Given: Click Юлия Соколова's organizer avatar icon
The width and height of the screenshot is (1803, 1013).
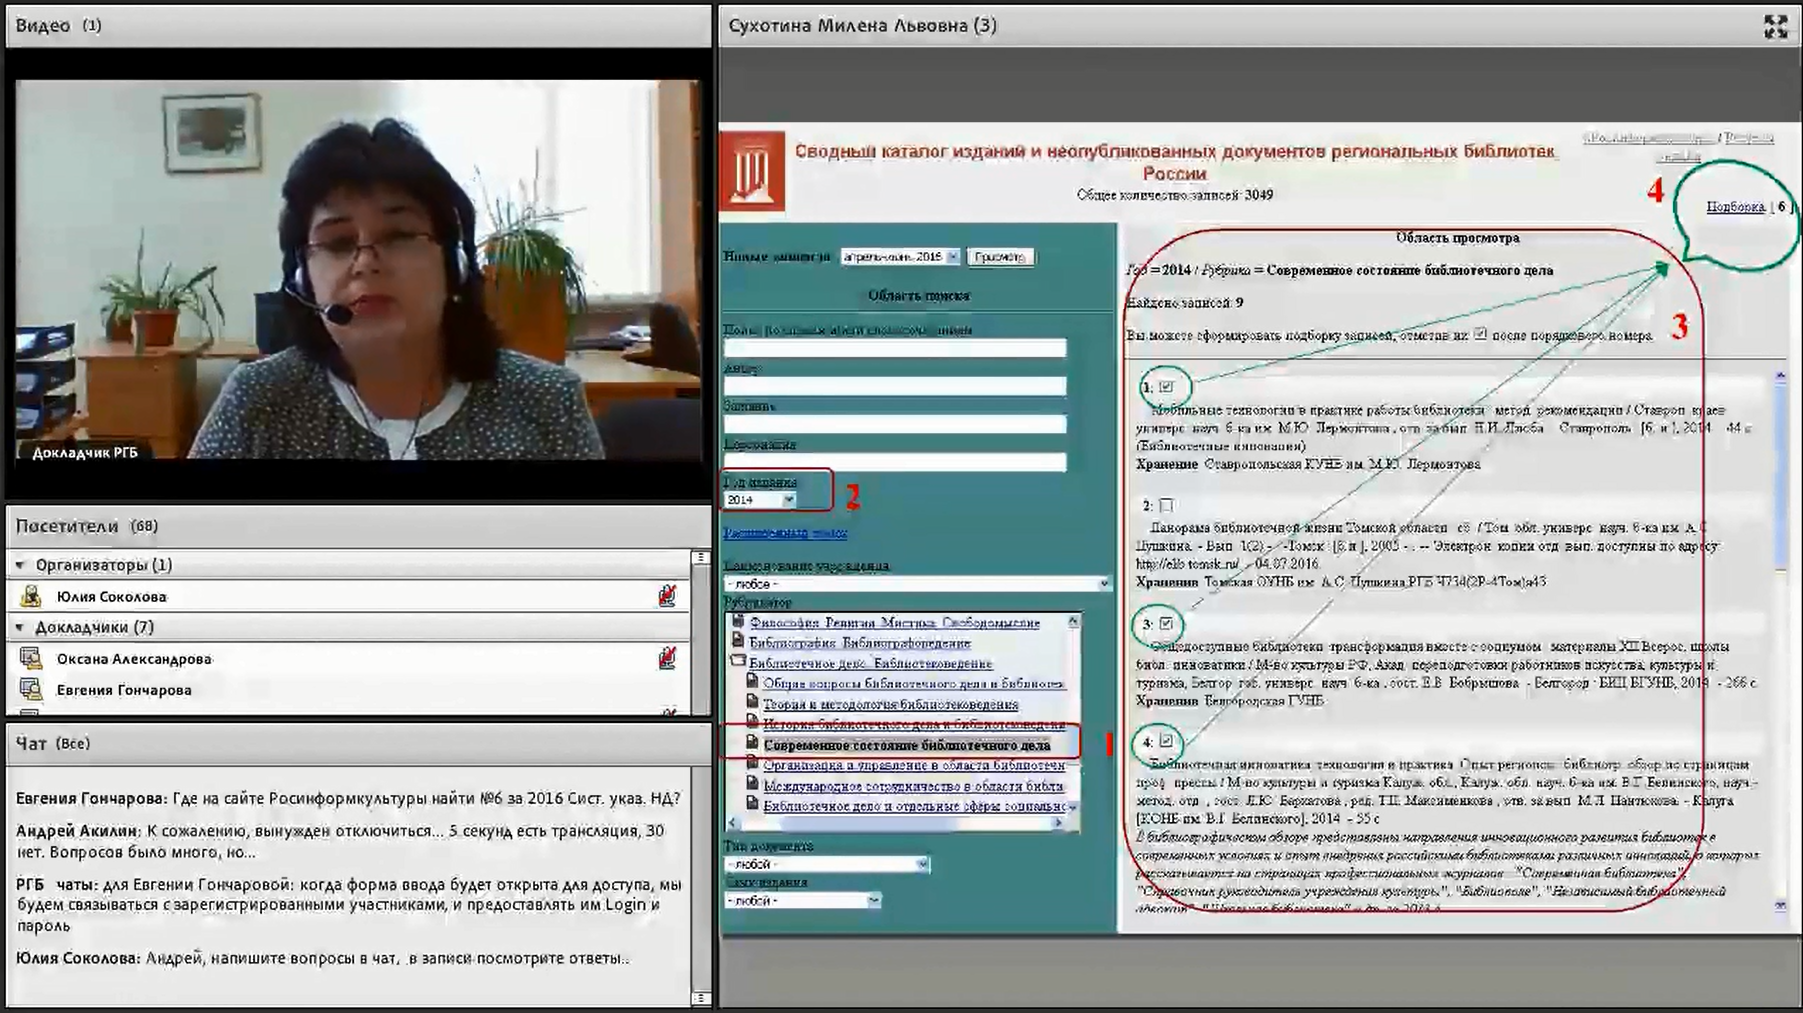Looking at the screenshot, I should 31,597.
